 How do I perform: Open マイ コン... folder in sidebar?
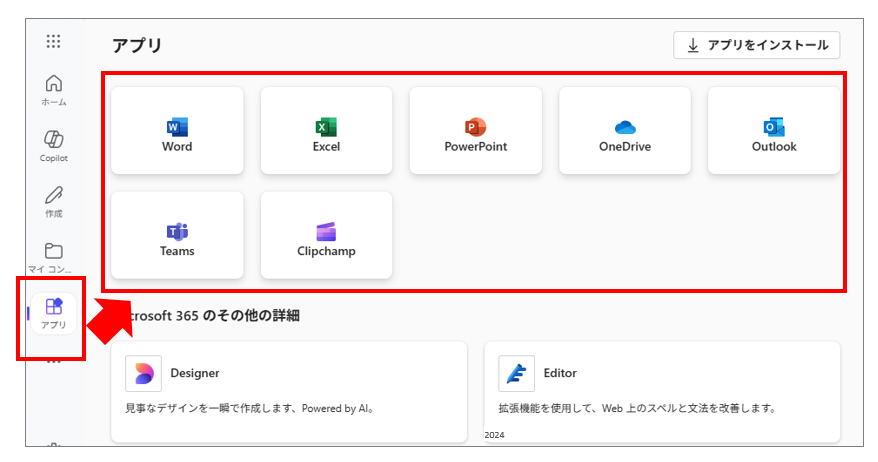click(x=52, y=258)
